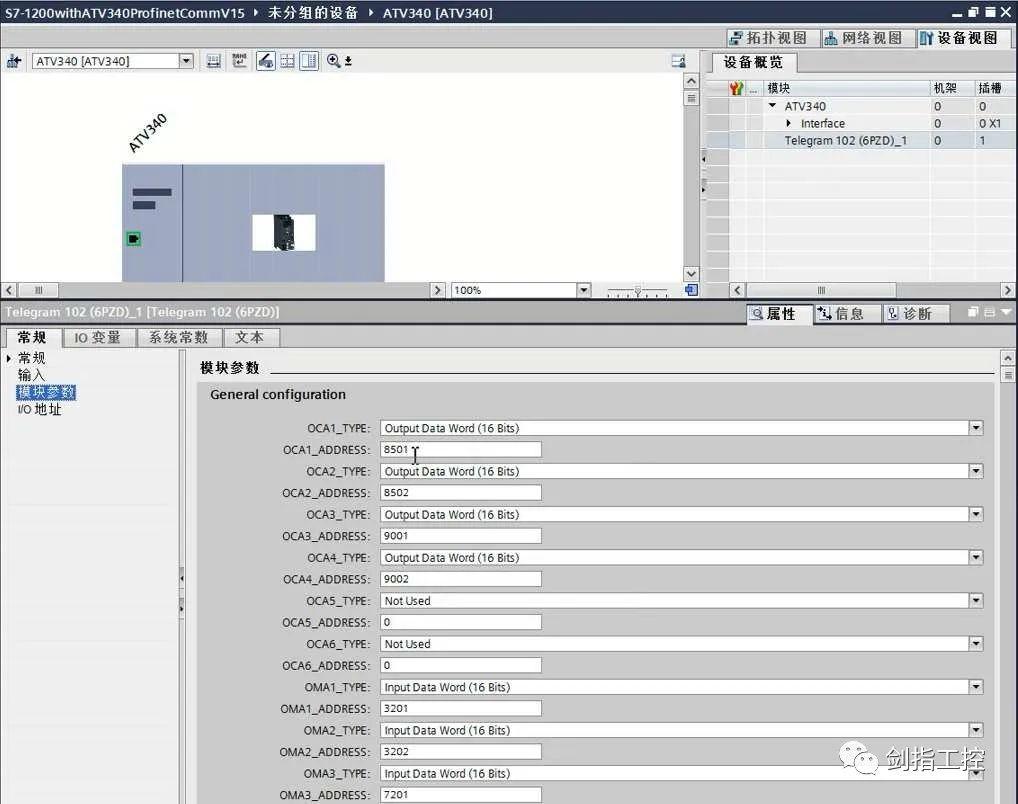Toggle the device labeling display button in the toolbar
The image size is (1018, 804).
[x=264, y=61]
